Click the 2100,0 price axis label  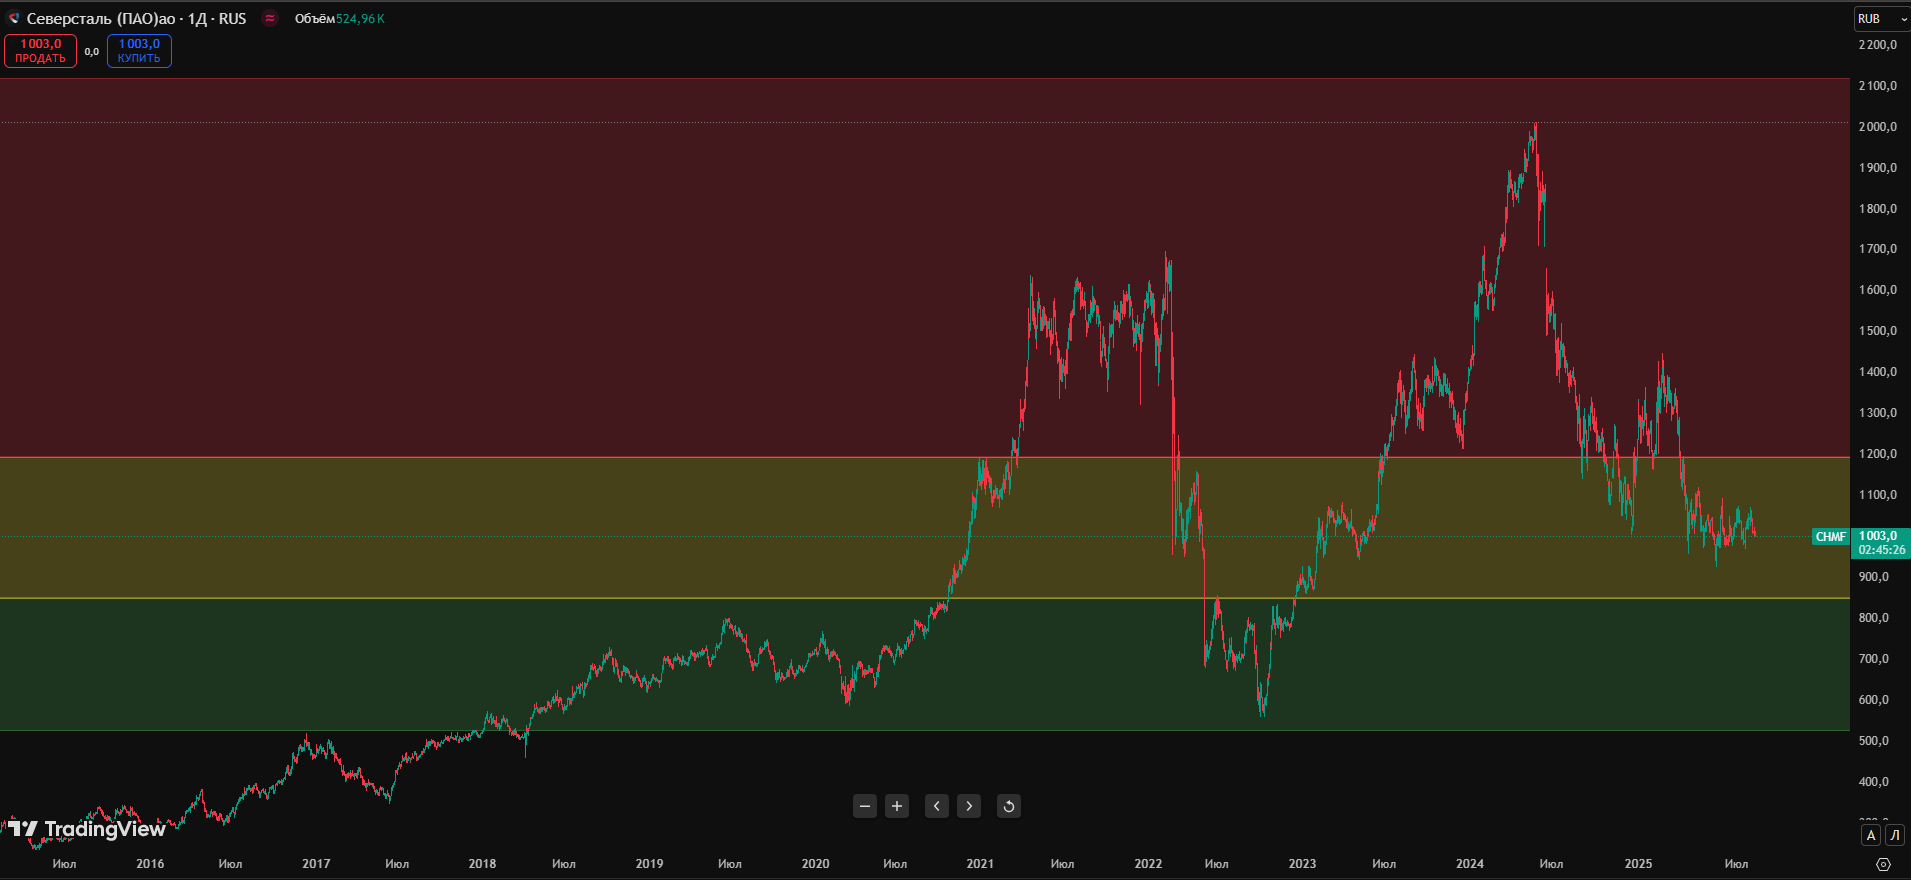tap(1877, 86)
